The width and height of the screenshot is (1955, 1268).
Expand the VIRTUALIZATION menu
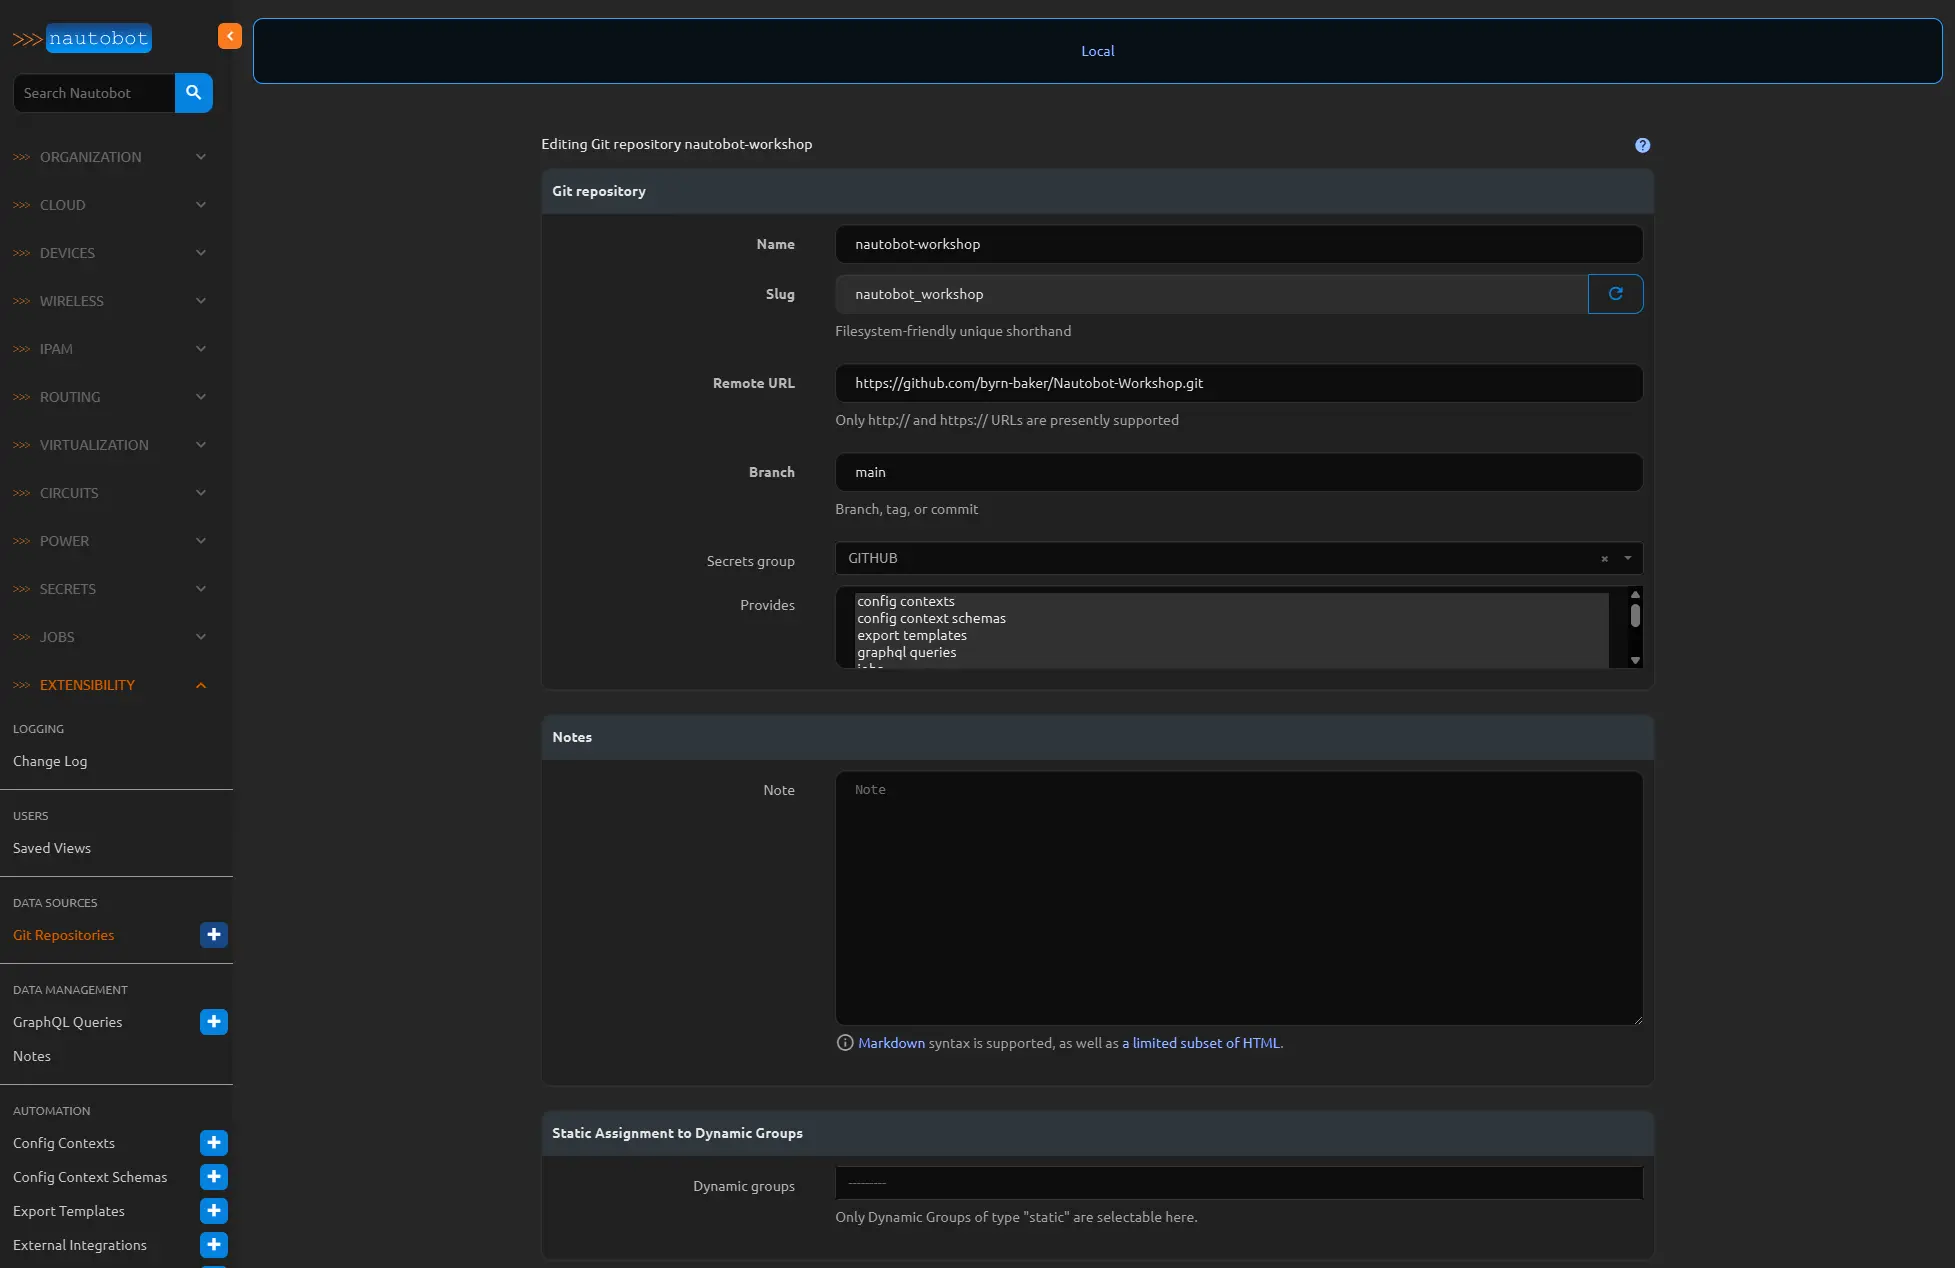point(110,445)
